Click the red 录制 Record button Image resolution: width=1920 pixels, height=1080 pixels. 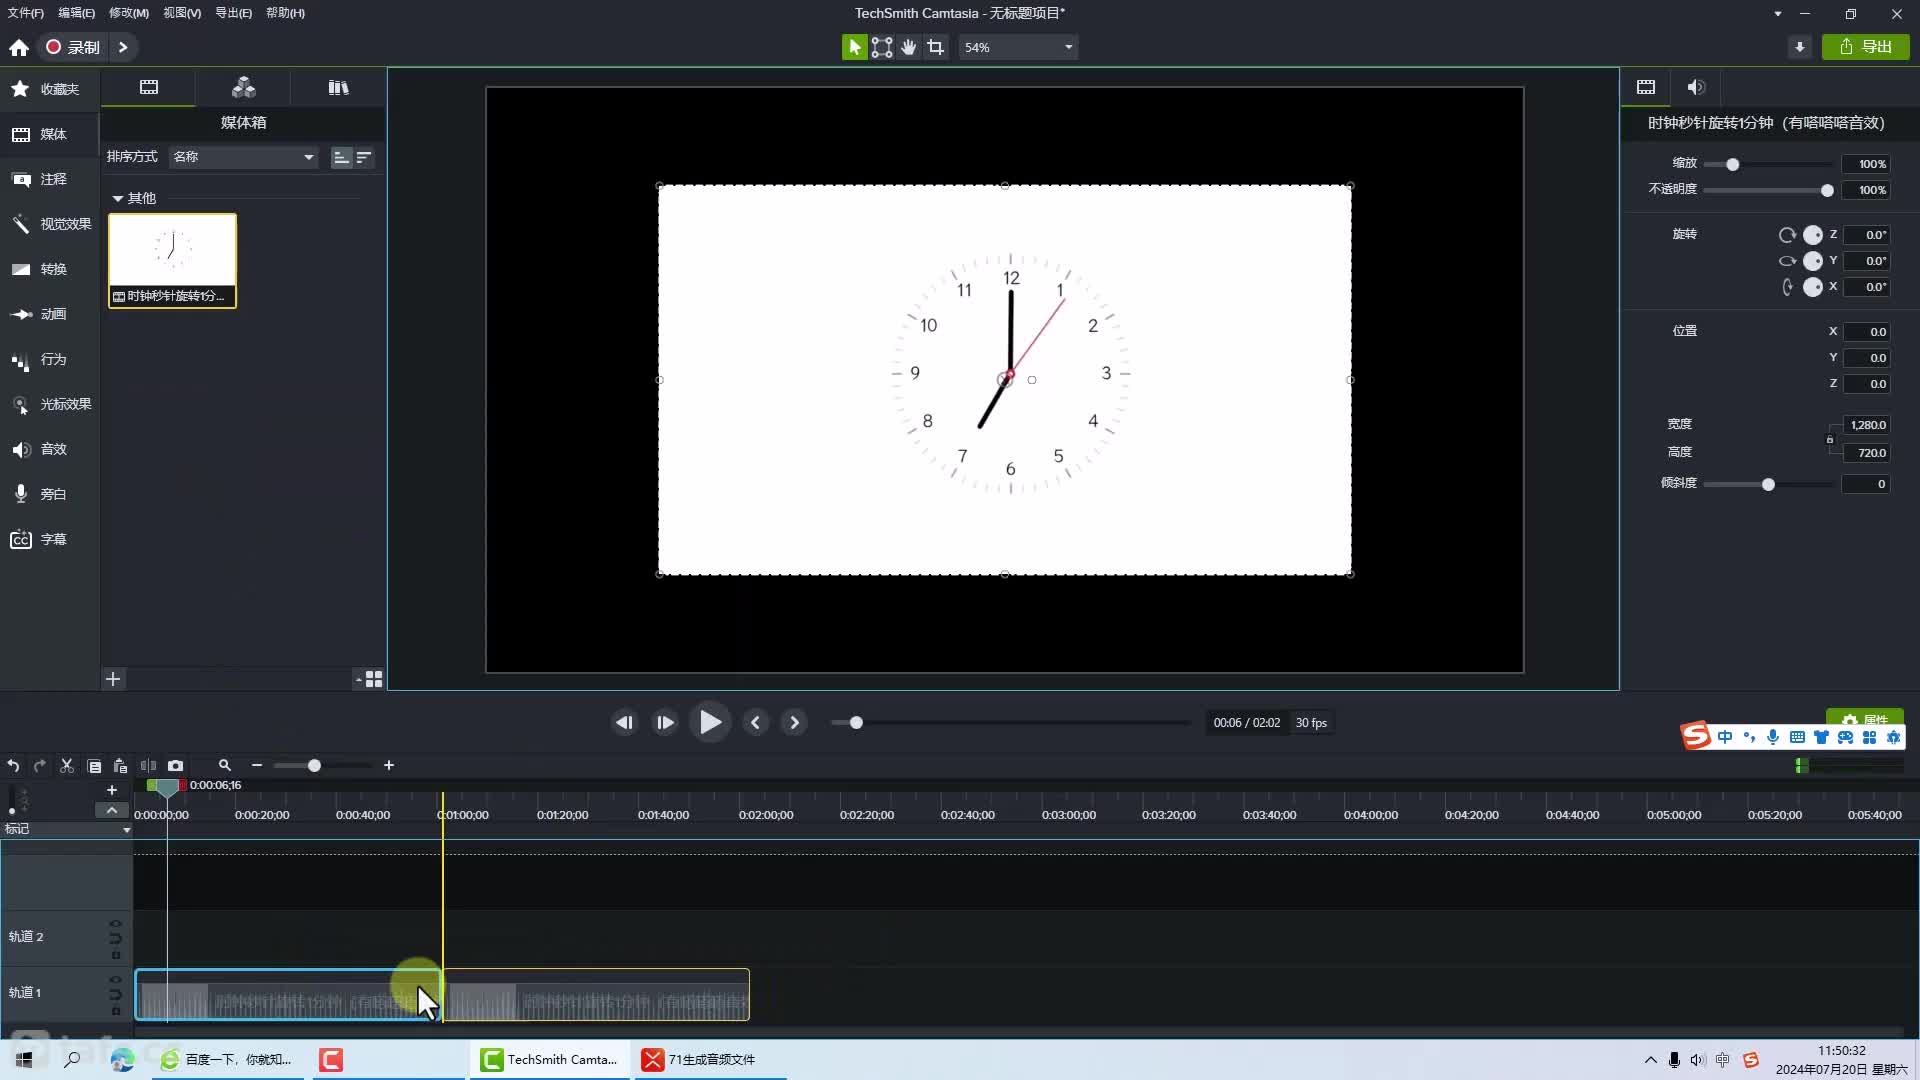pyautogui.click(x=73, y=47)
